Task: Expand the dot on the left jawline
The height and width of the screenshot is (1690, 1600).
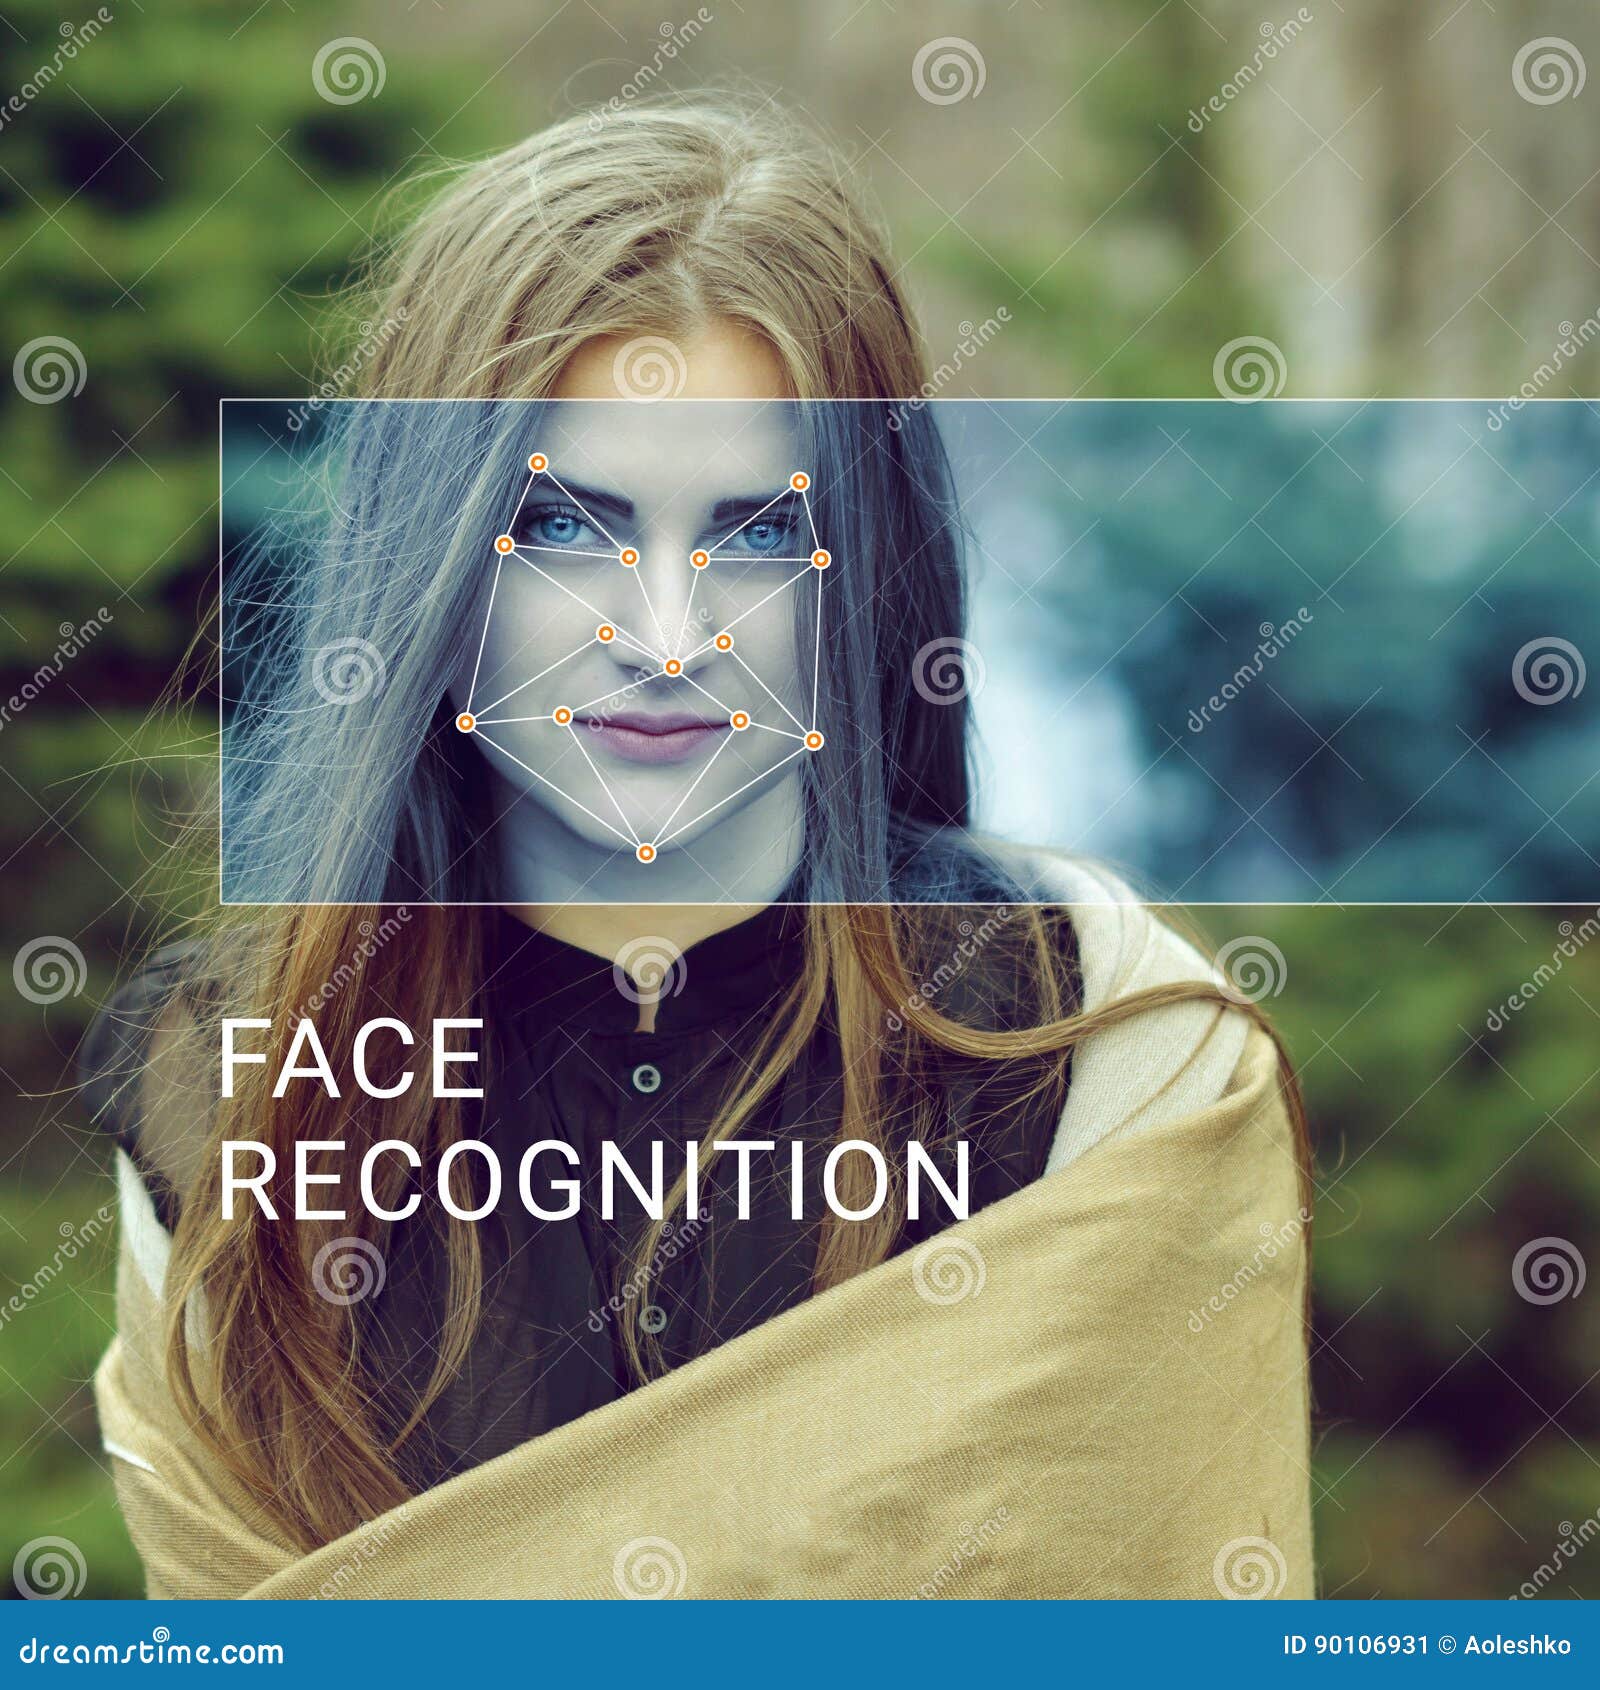Action: 465,721
